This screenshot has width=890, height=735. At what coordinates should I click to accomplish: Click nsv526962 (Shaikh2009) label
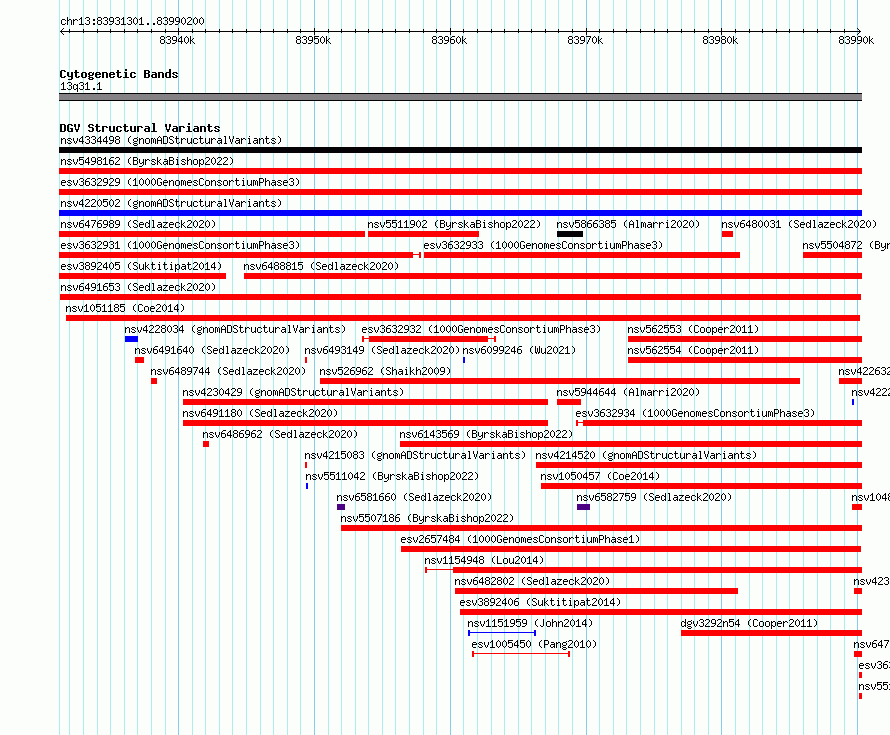click(385, 371)
